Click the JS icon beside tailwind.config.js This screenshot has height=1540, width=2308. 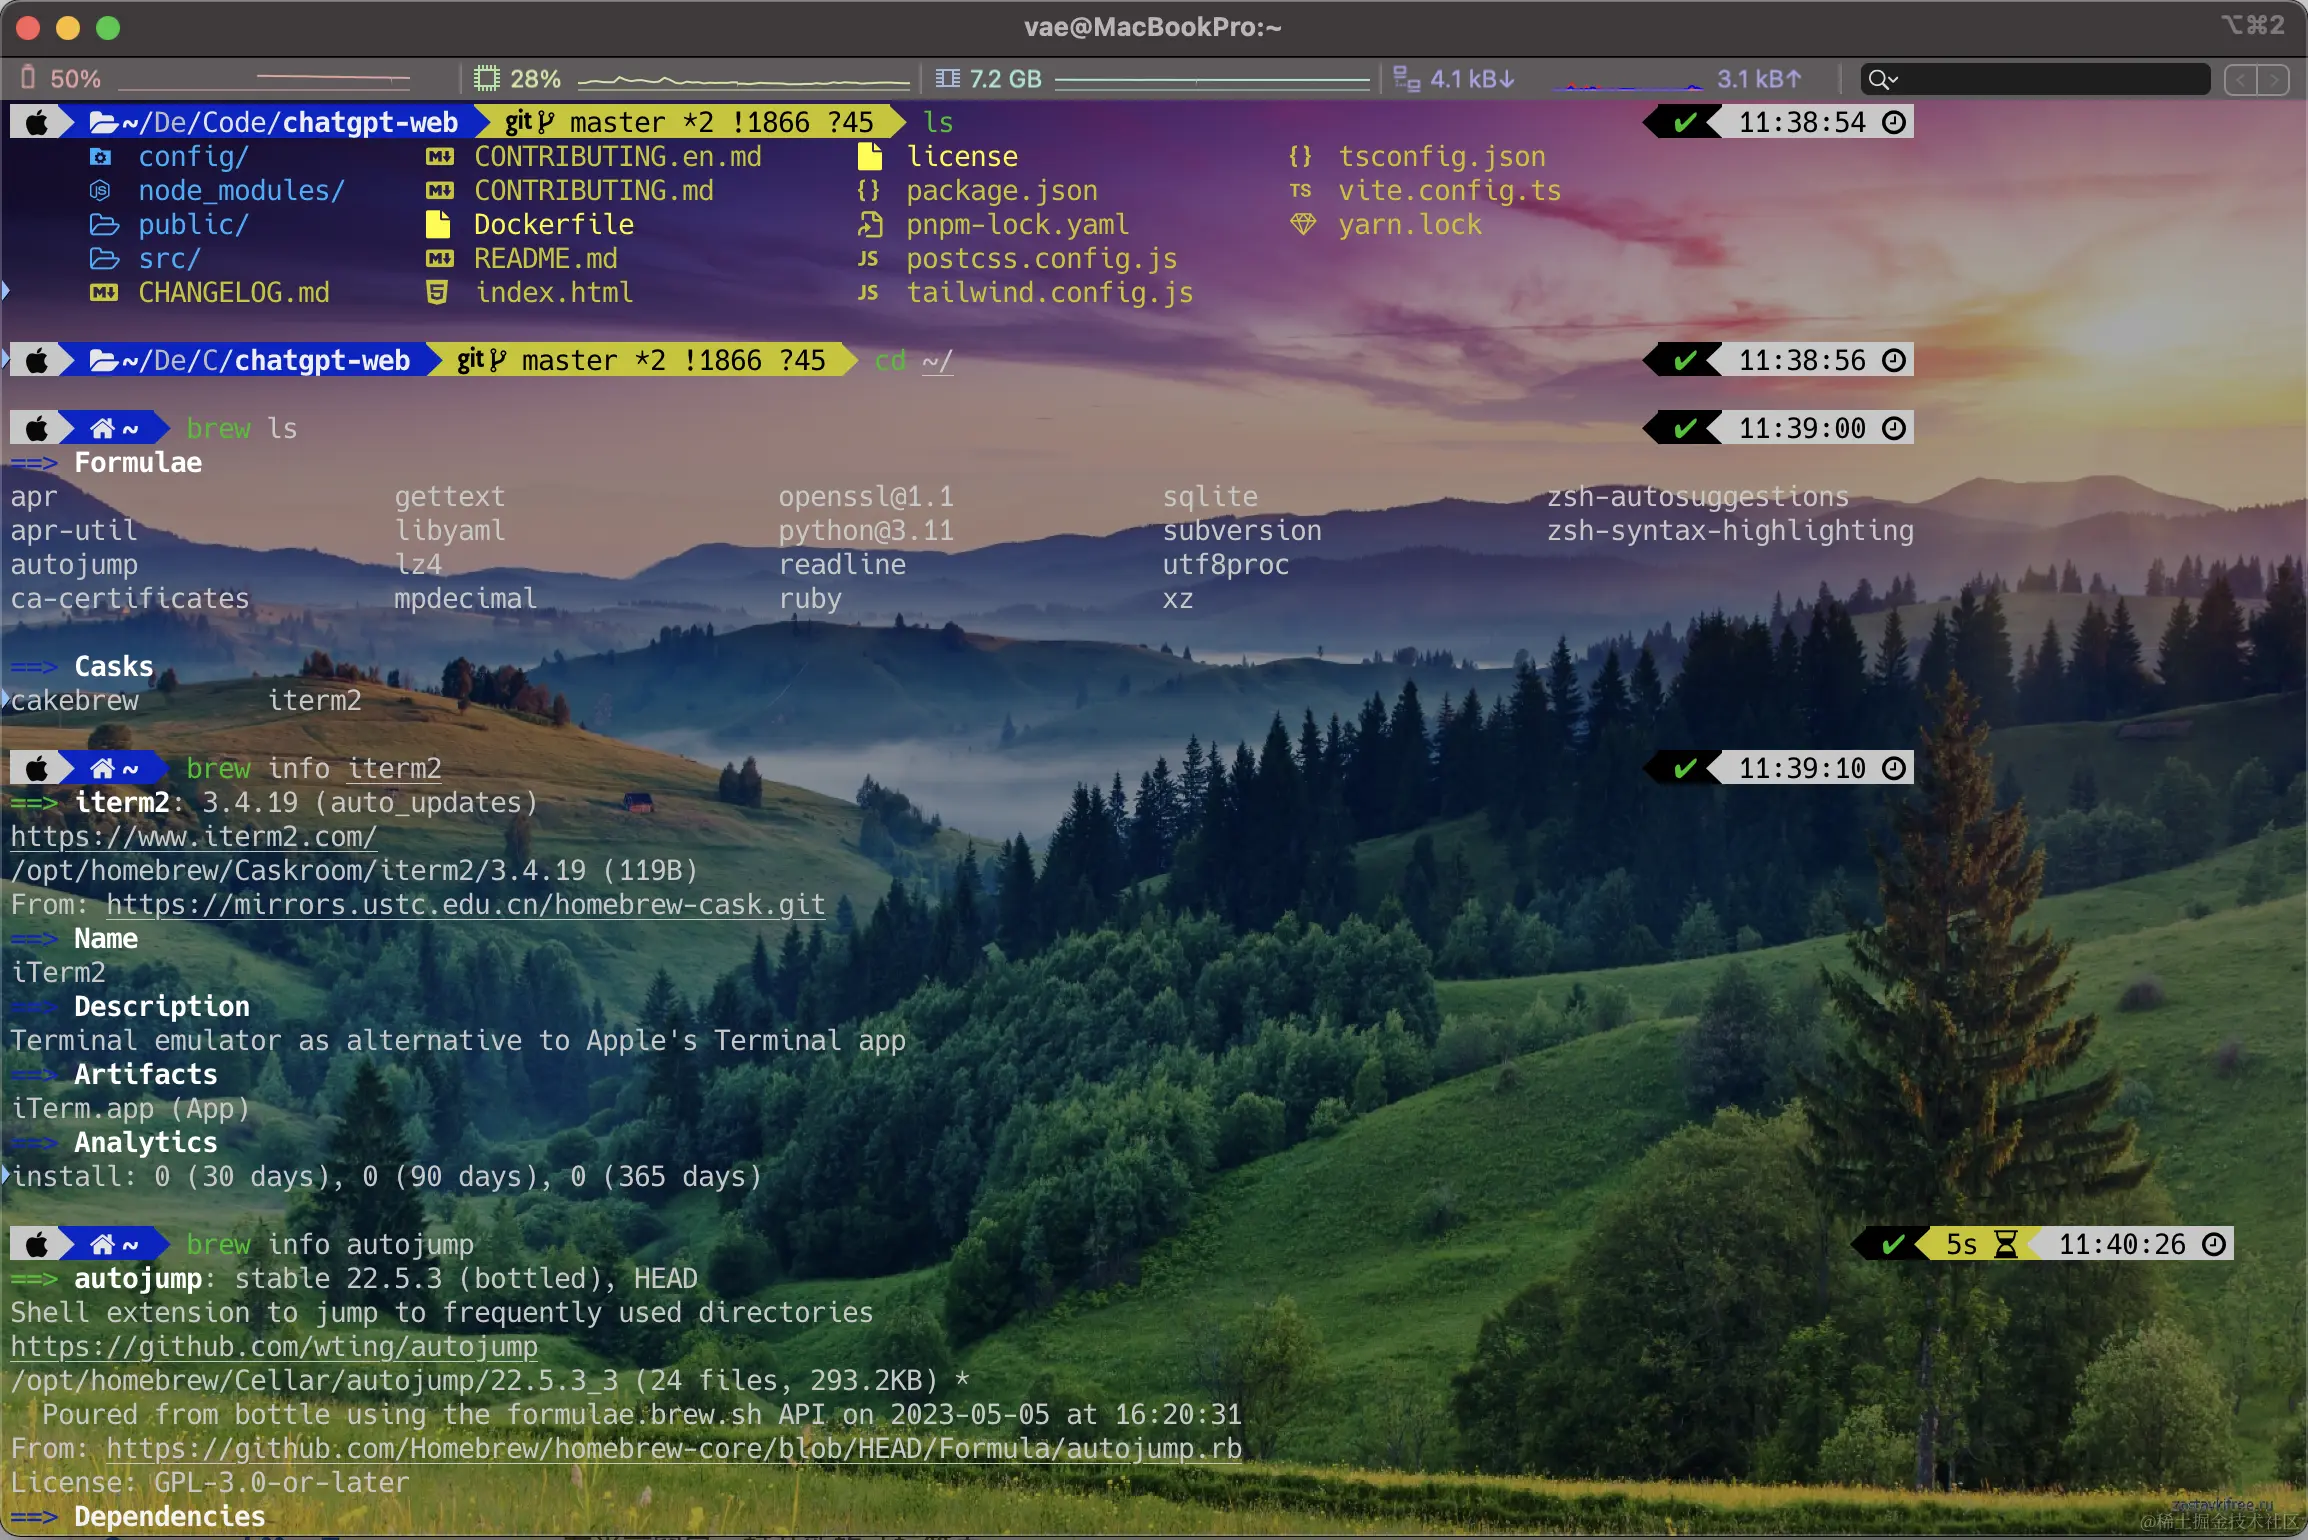tap(869, 292)
